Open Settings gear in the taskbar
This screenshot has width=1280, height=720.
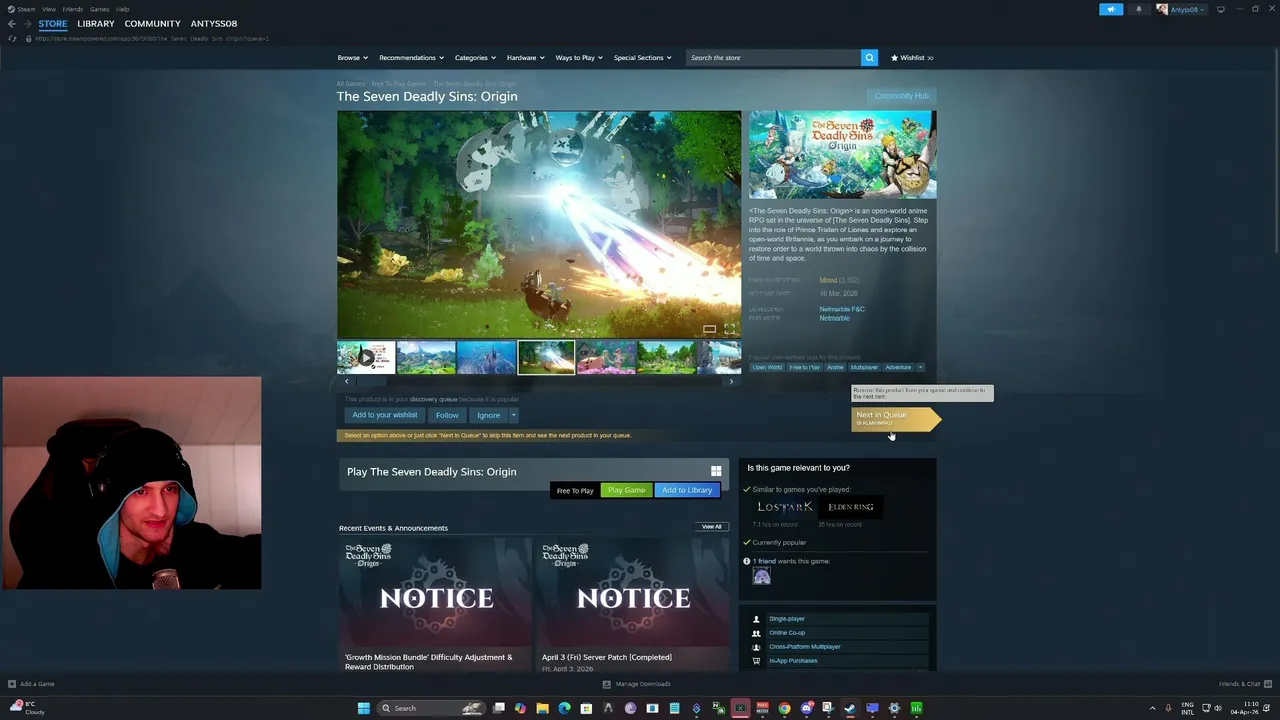(x=894, y=708)
